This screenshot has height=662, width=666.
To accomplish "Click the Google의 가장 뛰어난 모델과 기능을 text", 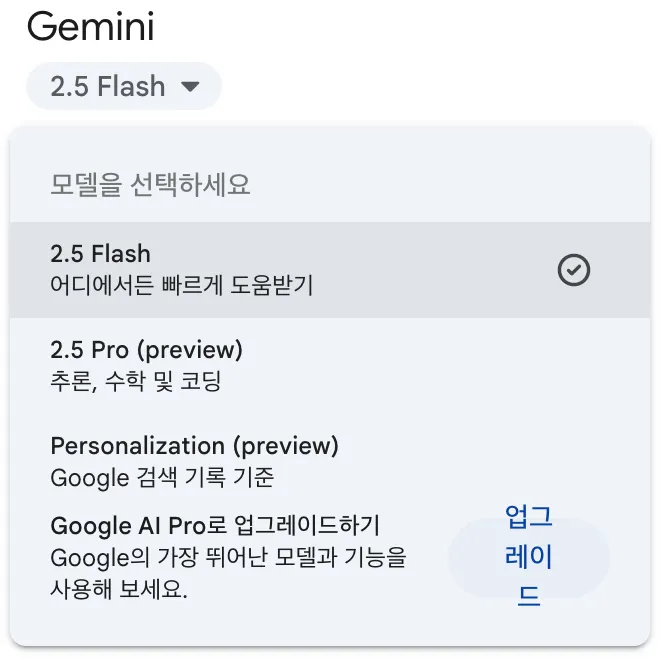I will coord(229,558).
